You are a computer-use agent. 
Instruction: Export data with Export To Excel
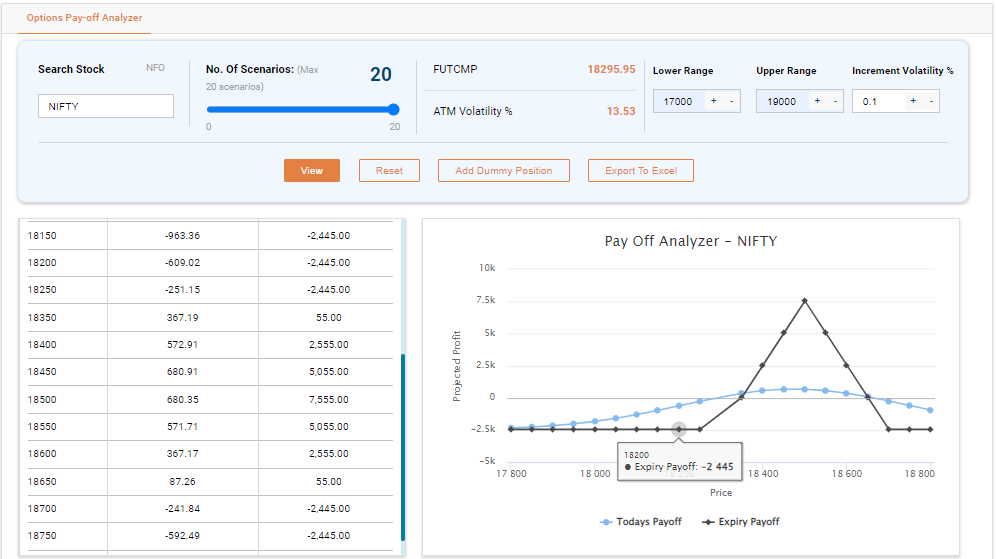click(640, 171)
